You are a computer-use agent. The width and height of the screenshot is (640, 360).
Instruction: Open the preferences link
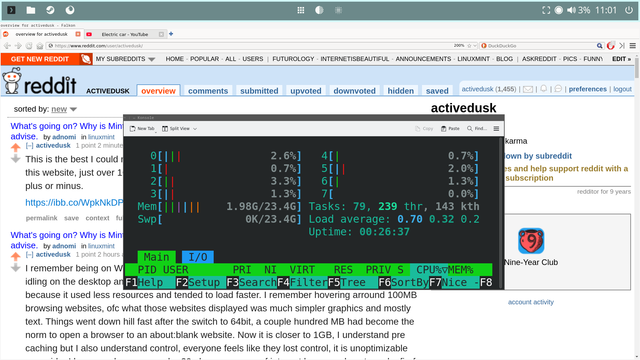[x=587, y=89]
